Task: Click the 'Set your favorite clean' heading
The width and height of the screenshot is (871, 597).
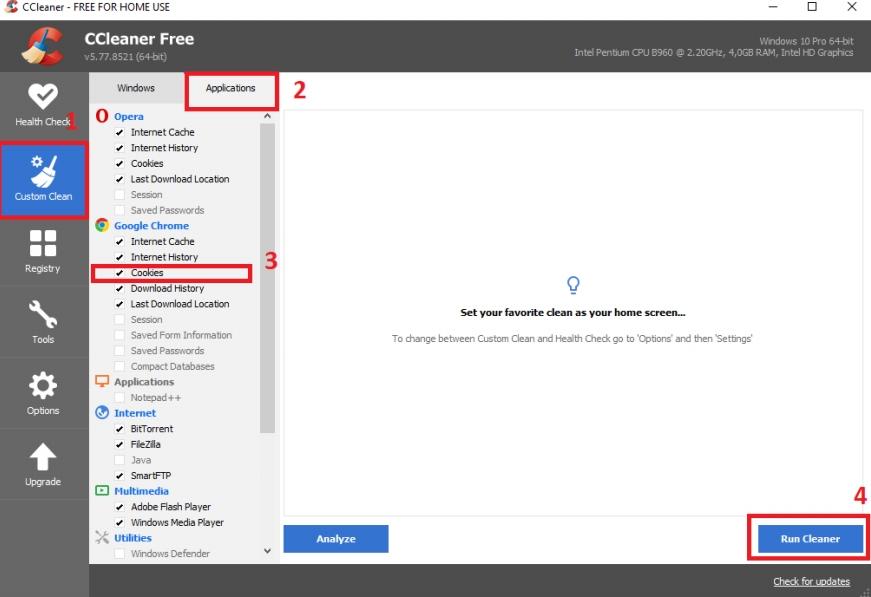Action: coord(573,313)
